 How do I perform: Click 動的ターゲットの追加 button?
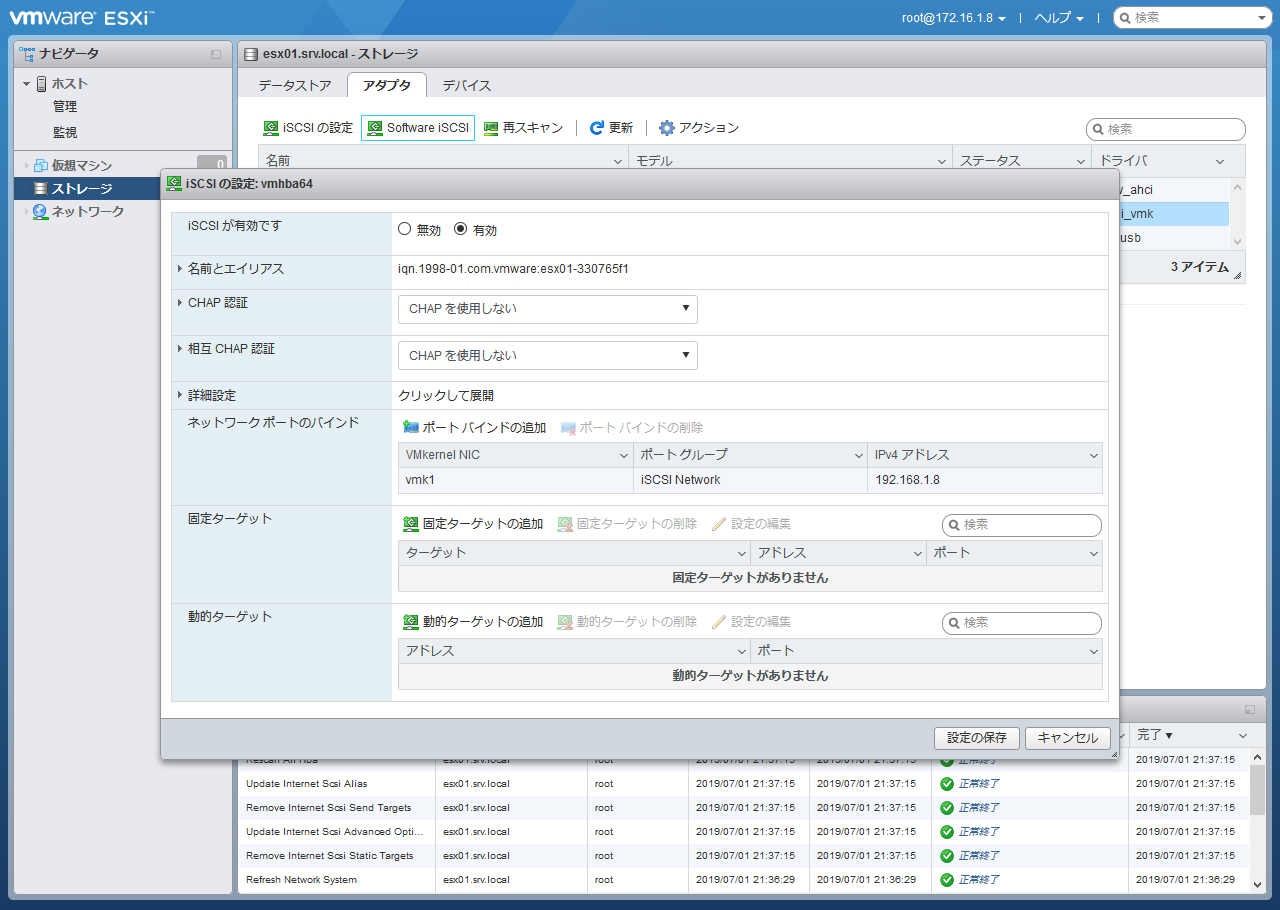tap(473, 622)
